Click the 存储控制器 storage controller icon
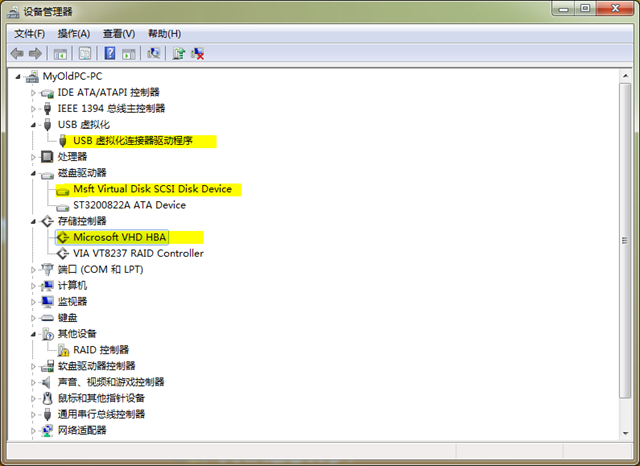This screenshot has height=466, width=640. [x=47, y=221]
